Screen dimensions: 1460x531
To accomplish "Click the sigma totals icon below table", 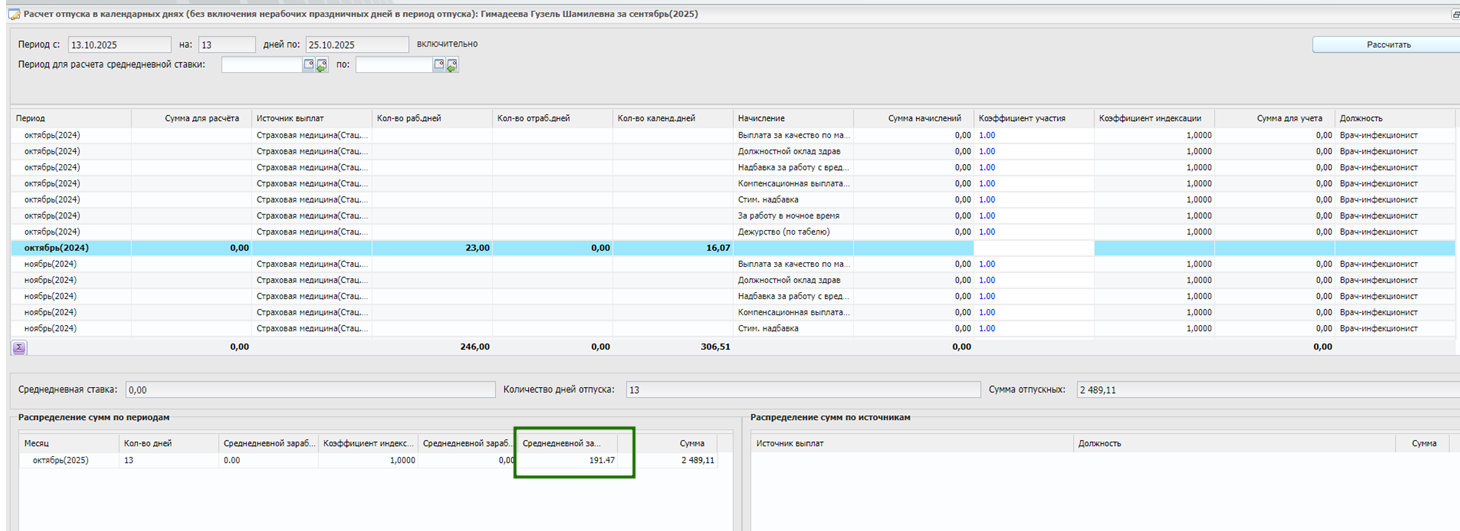I will [x=19, y=347].
